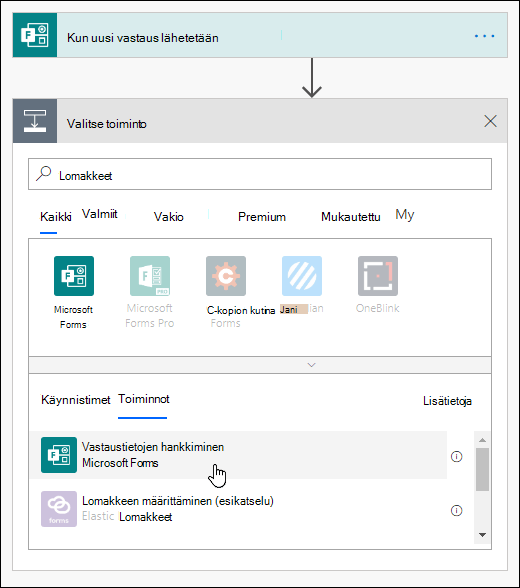Show info for Vastaustietojen hankkiminen action

(x=456, y=456)
